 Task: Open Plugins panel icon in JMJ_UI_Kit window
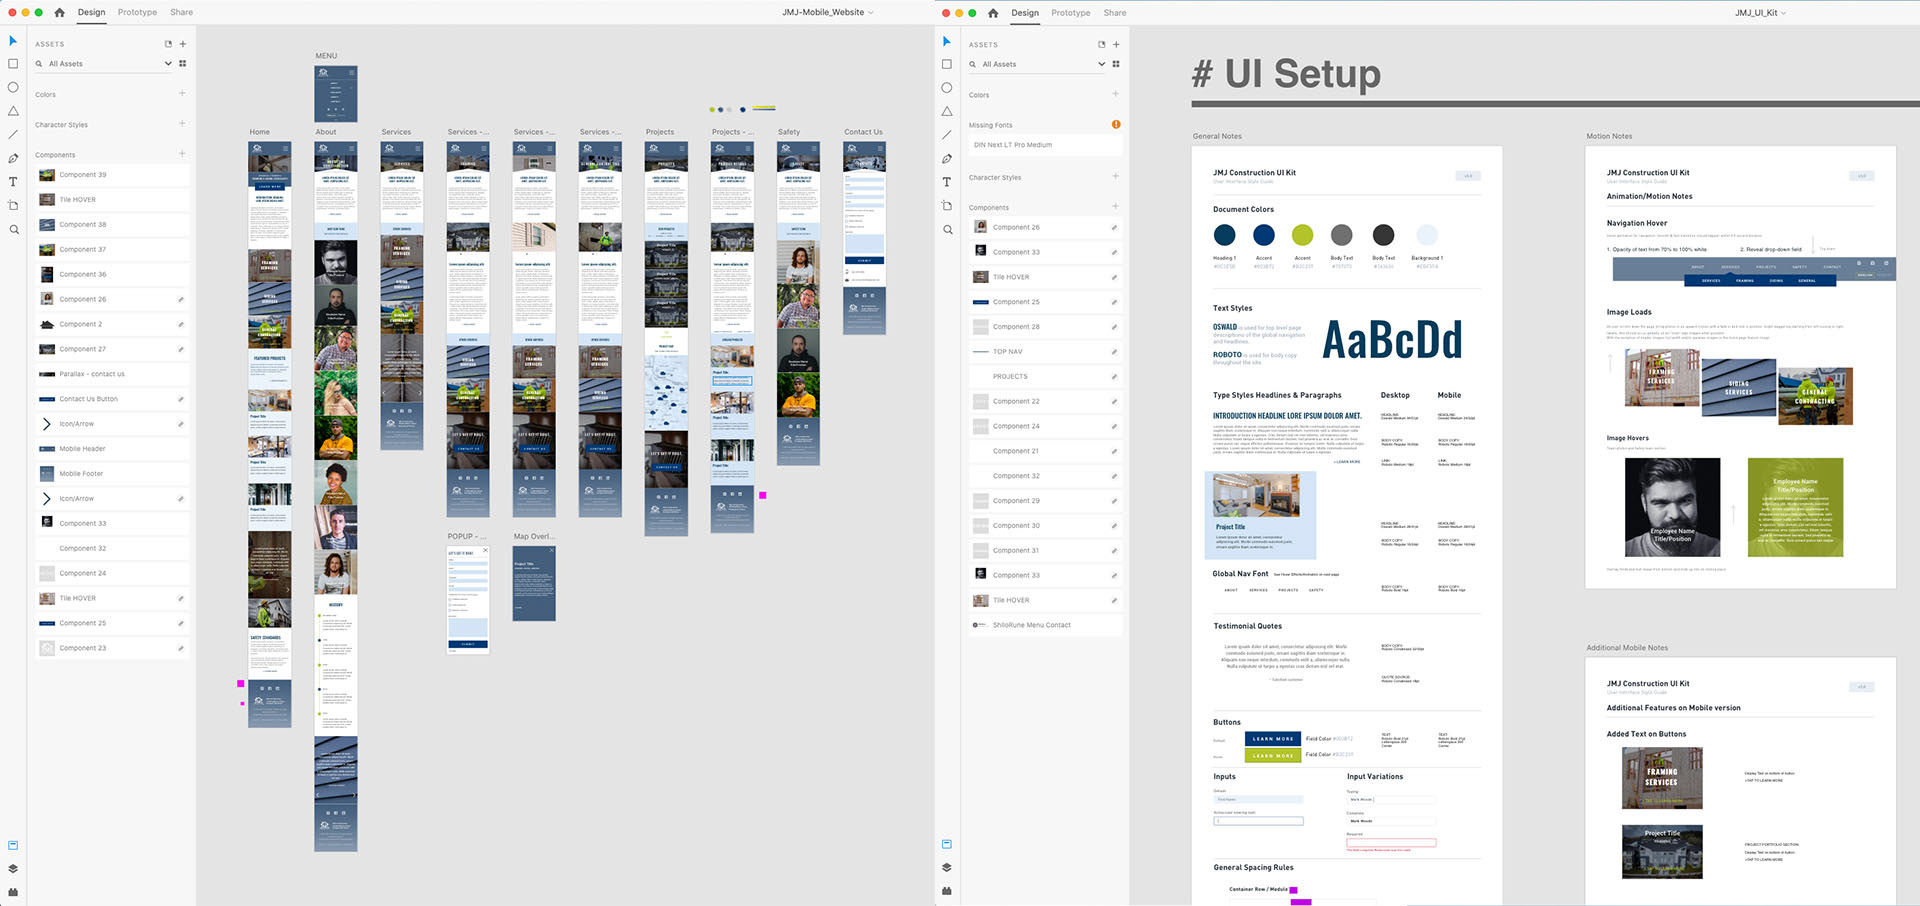[x=947, y=890]
